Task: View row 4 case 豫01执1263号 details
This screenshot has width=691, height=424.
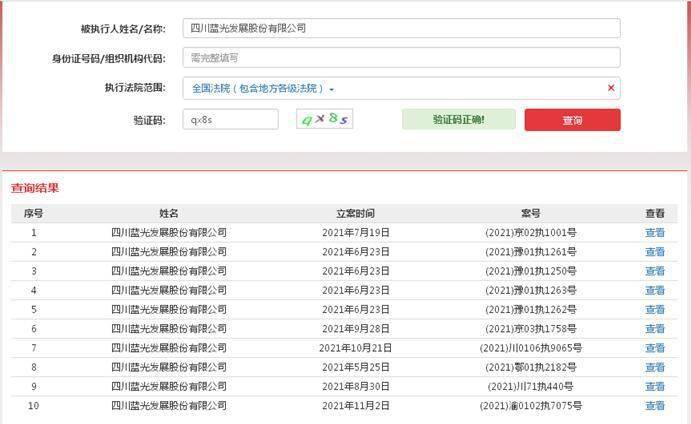Action: (x=654, y=291)
